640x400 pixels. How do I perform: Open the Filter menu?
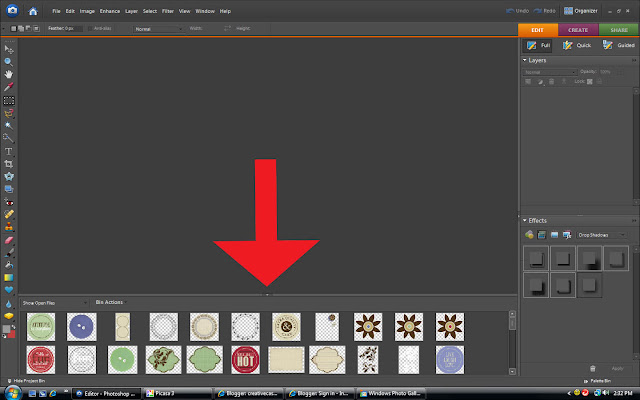coord(168,11)
